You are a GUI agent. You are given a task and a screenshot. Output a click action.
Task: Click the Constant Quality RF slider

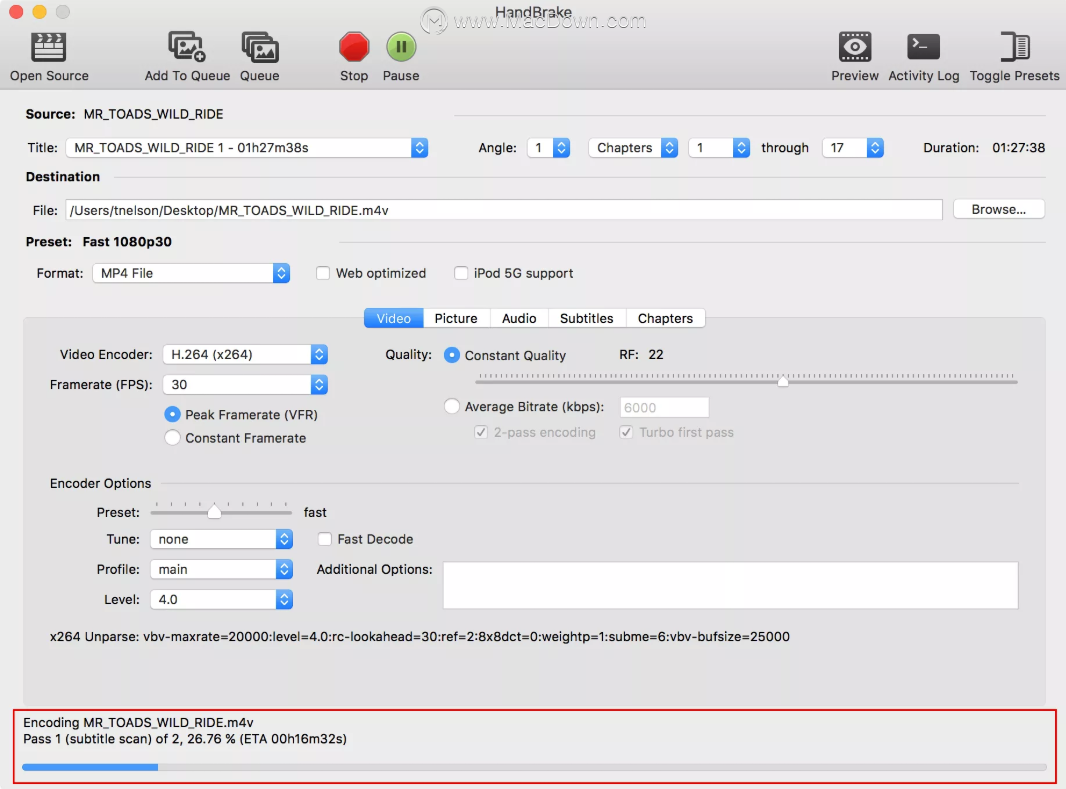[x=746, y=381]
